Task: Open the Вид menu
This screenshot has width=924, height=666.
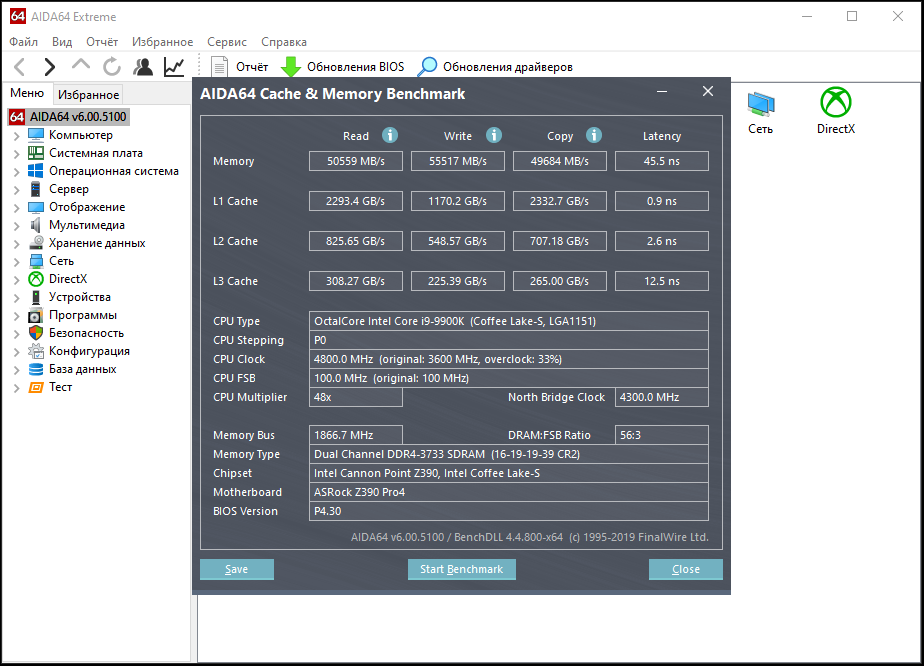Action: pyautogui.click(x=62, y=42)
